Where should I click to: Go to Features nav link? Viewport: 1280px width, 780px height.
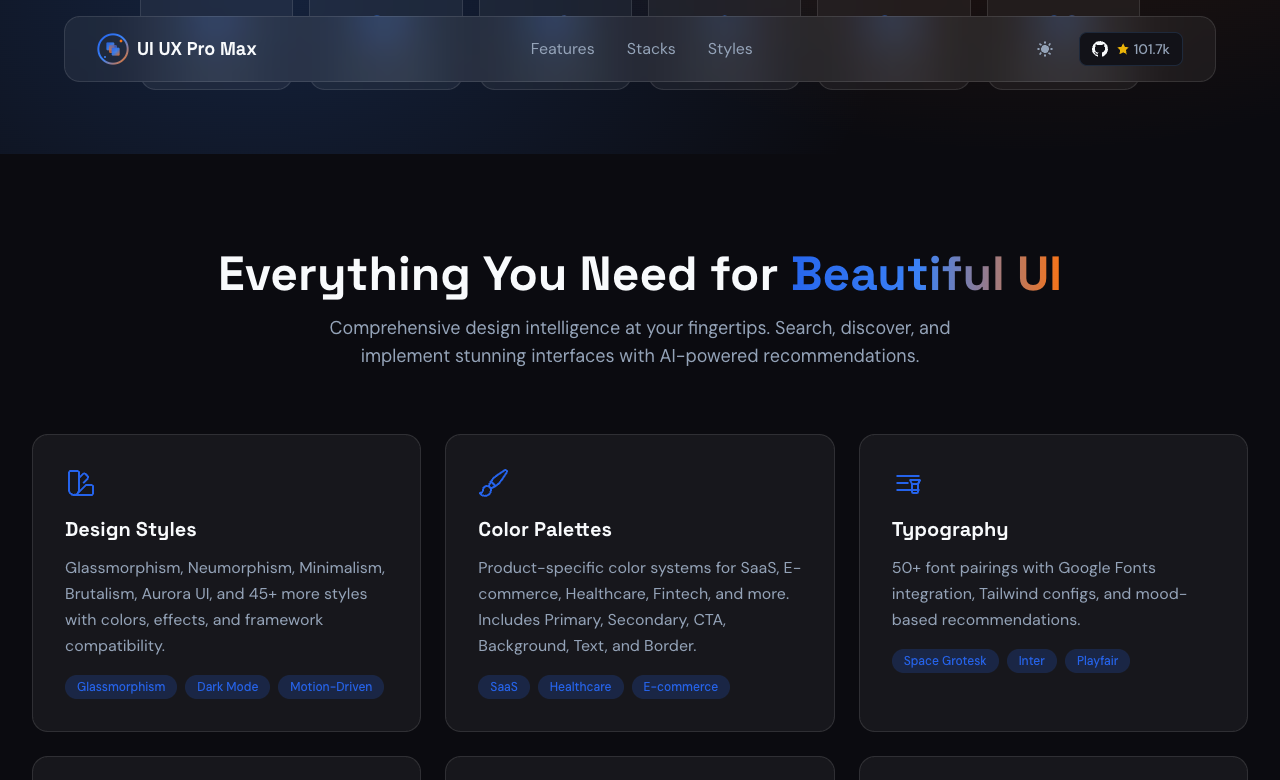tap(562, 49)
